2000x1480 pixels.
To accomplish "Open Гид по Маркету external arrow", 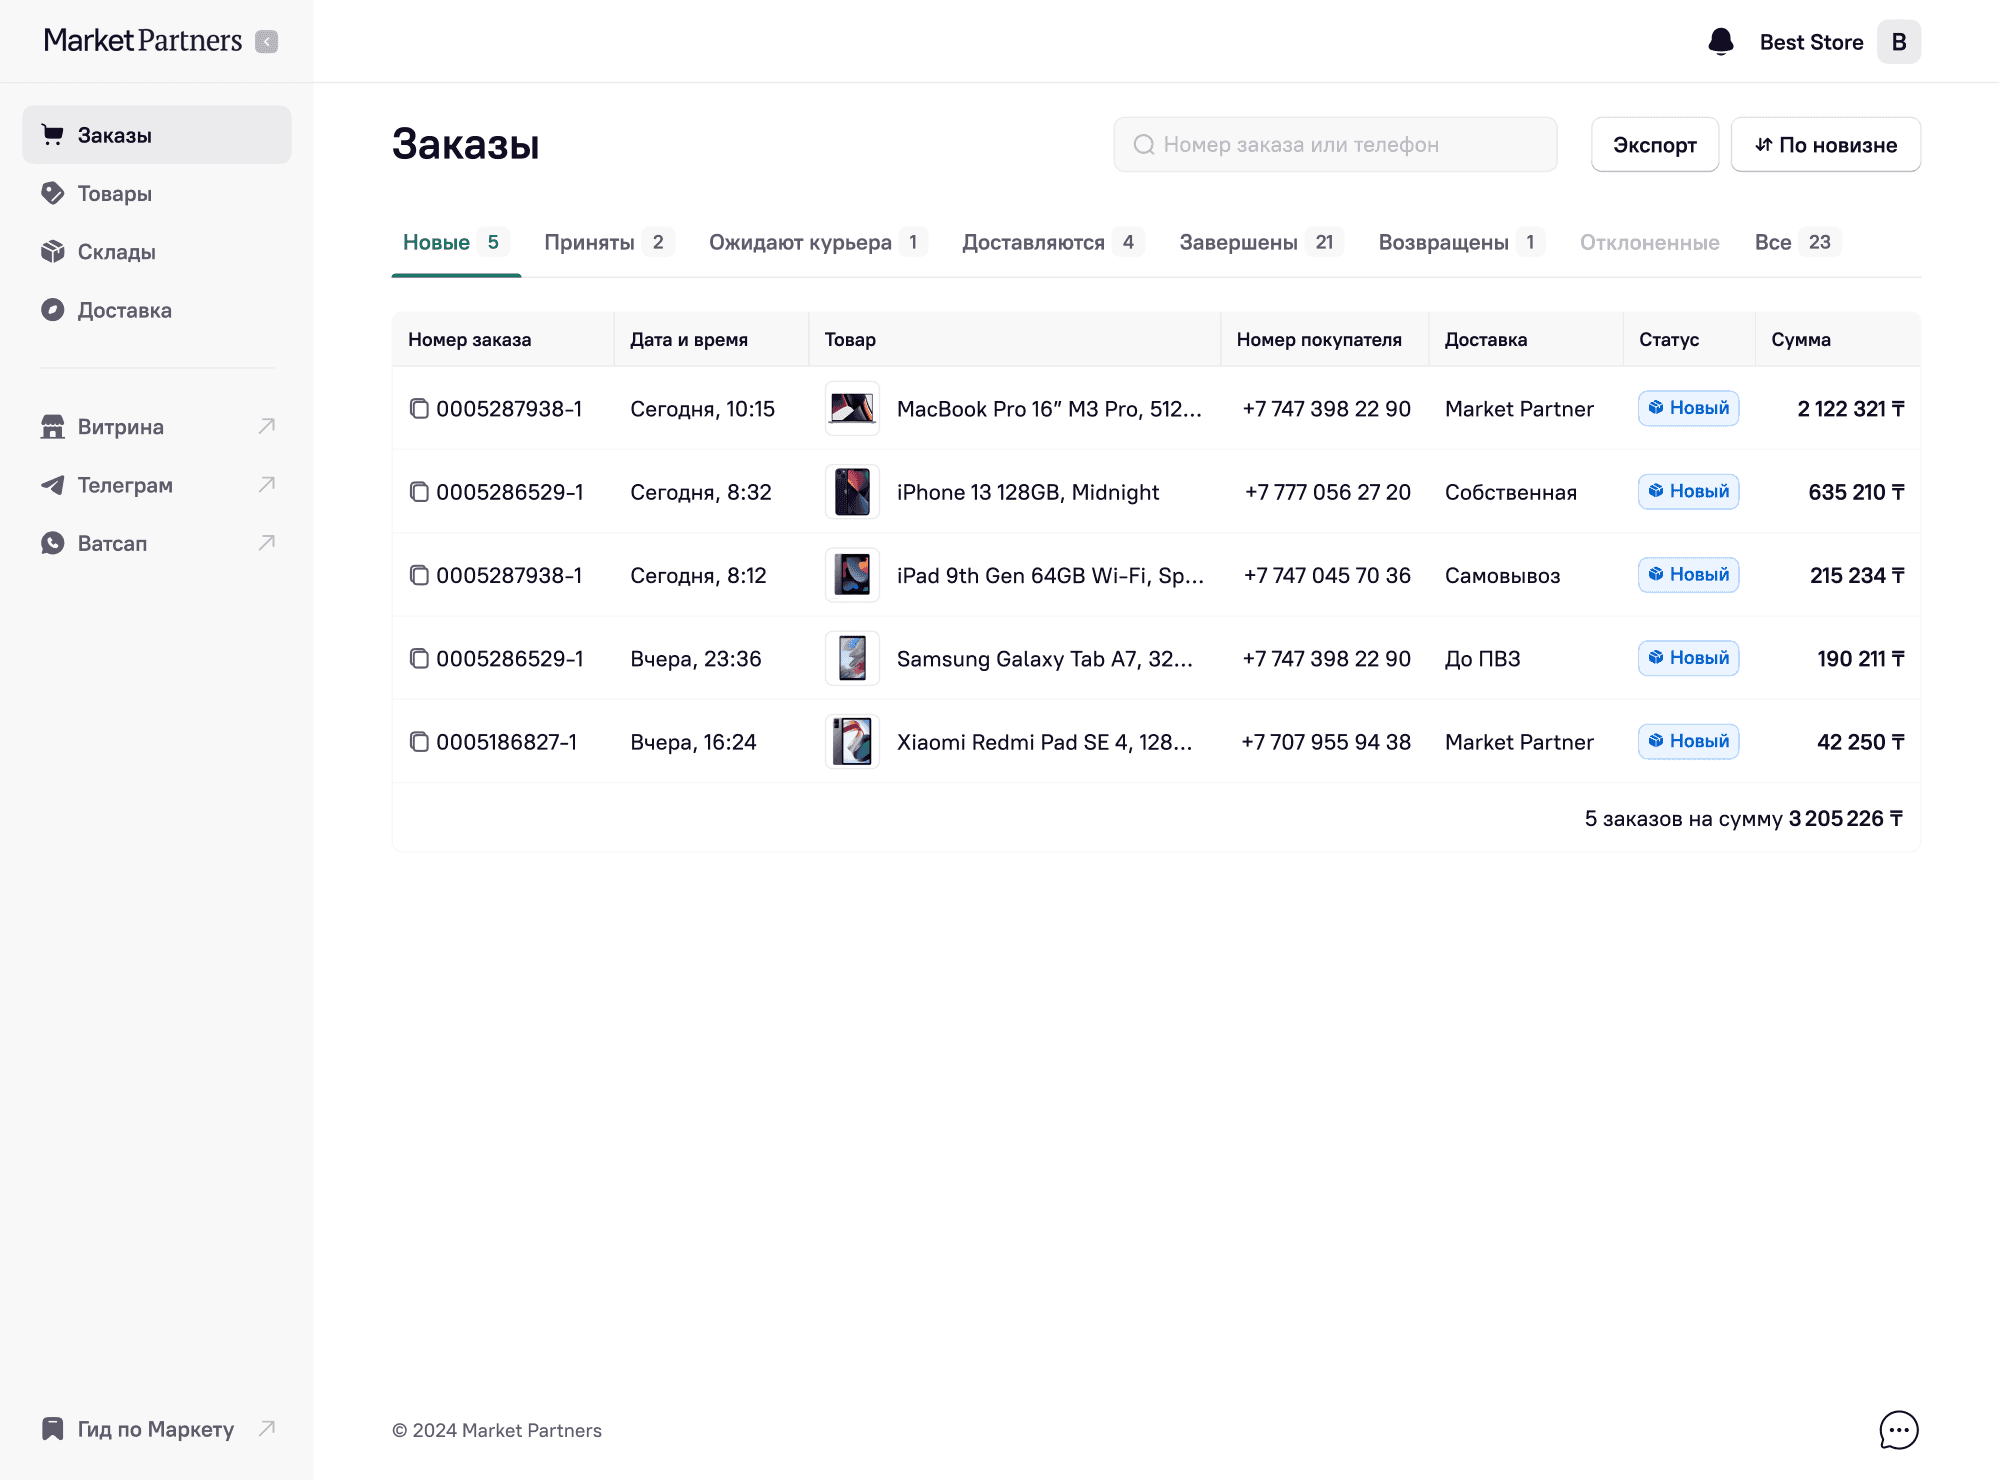I will 267,1428.
